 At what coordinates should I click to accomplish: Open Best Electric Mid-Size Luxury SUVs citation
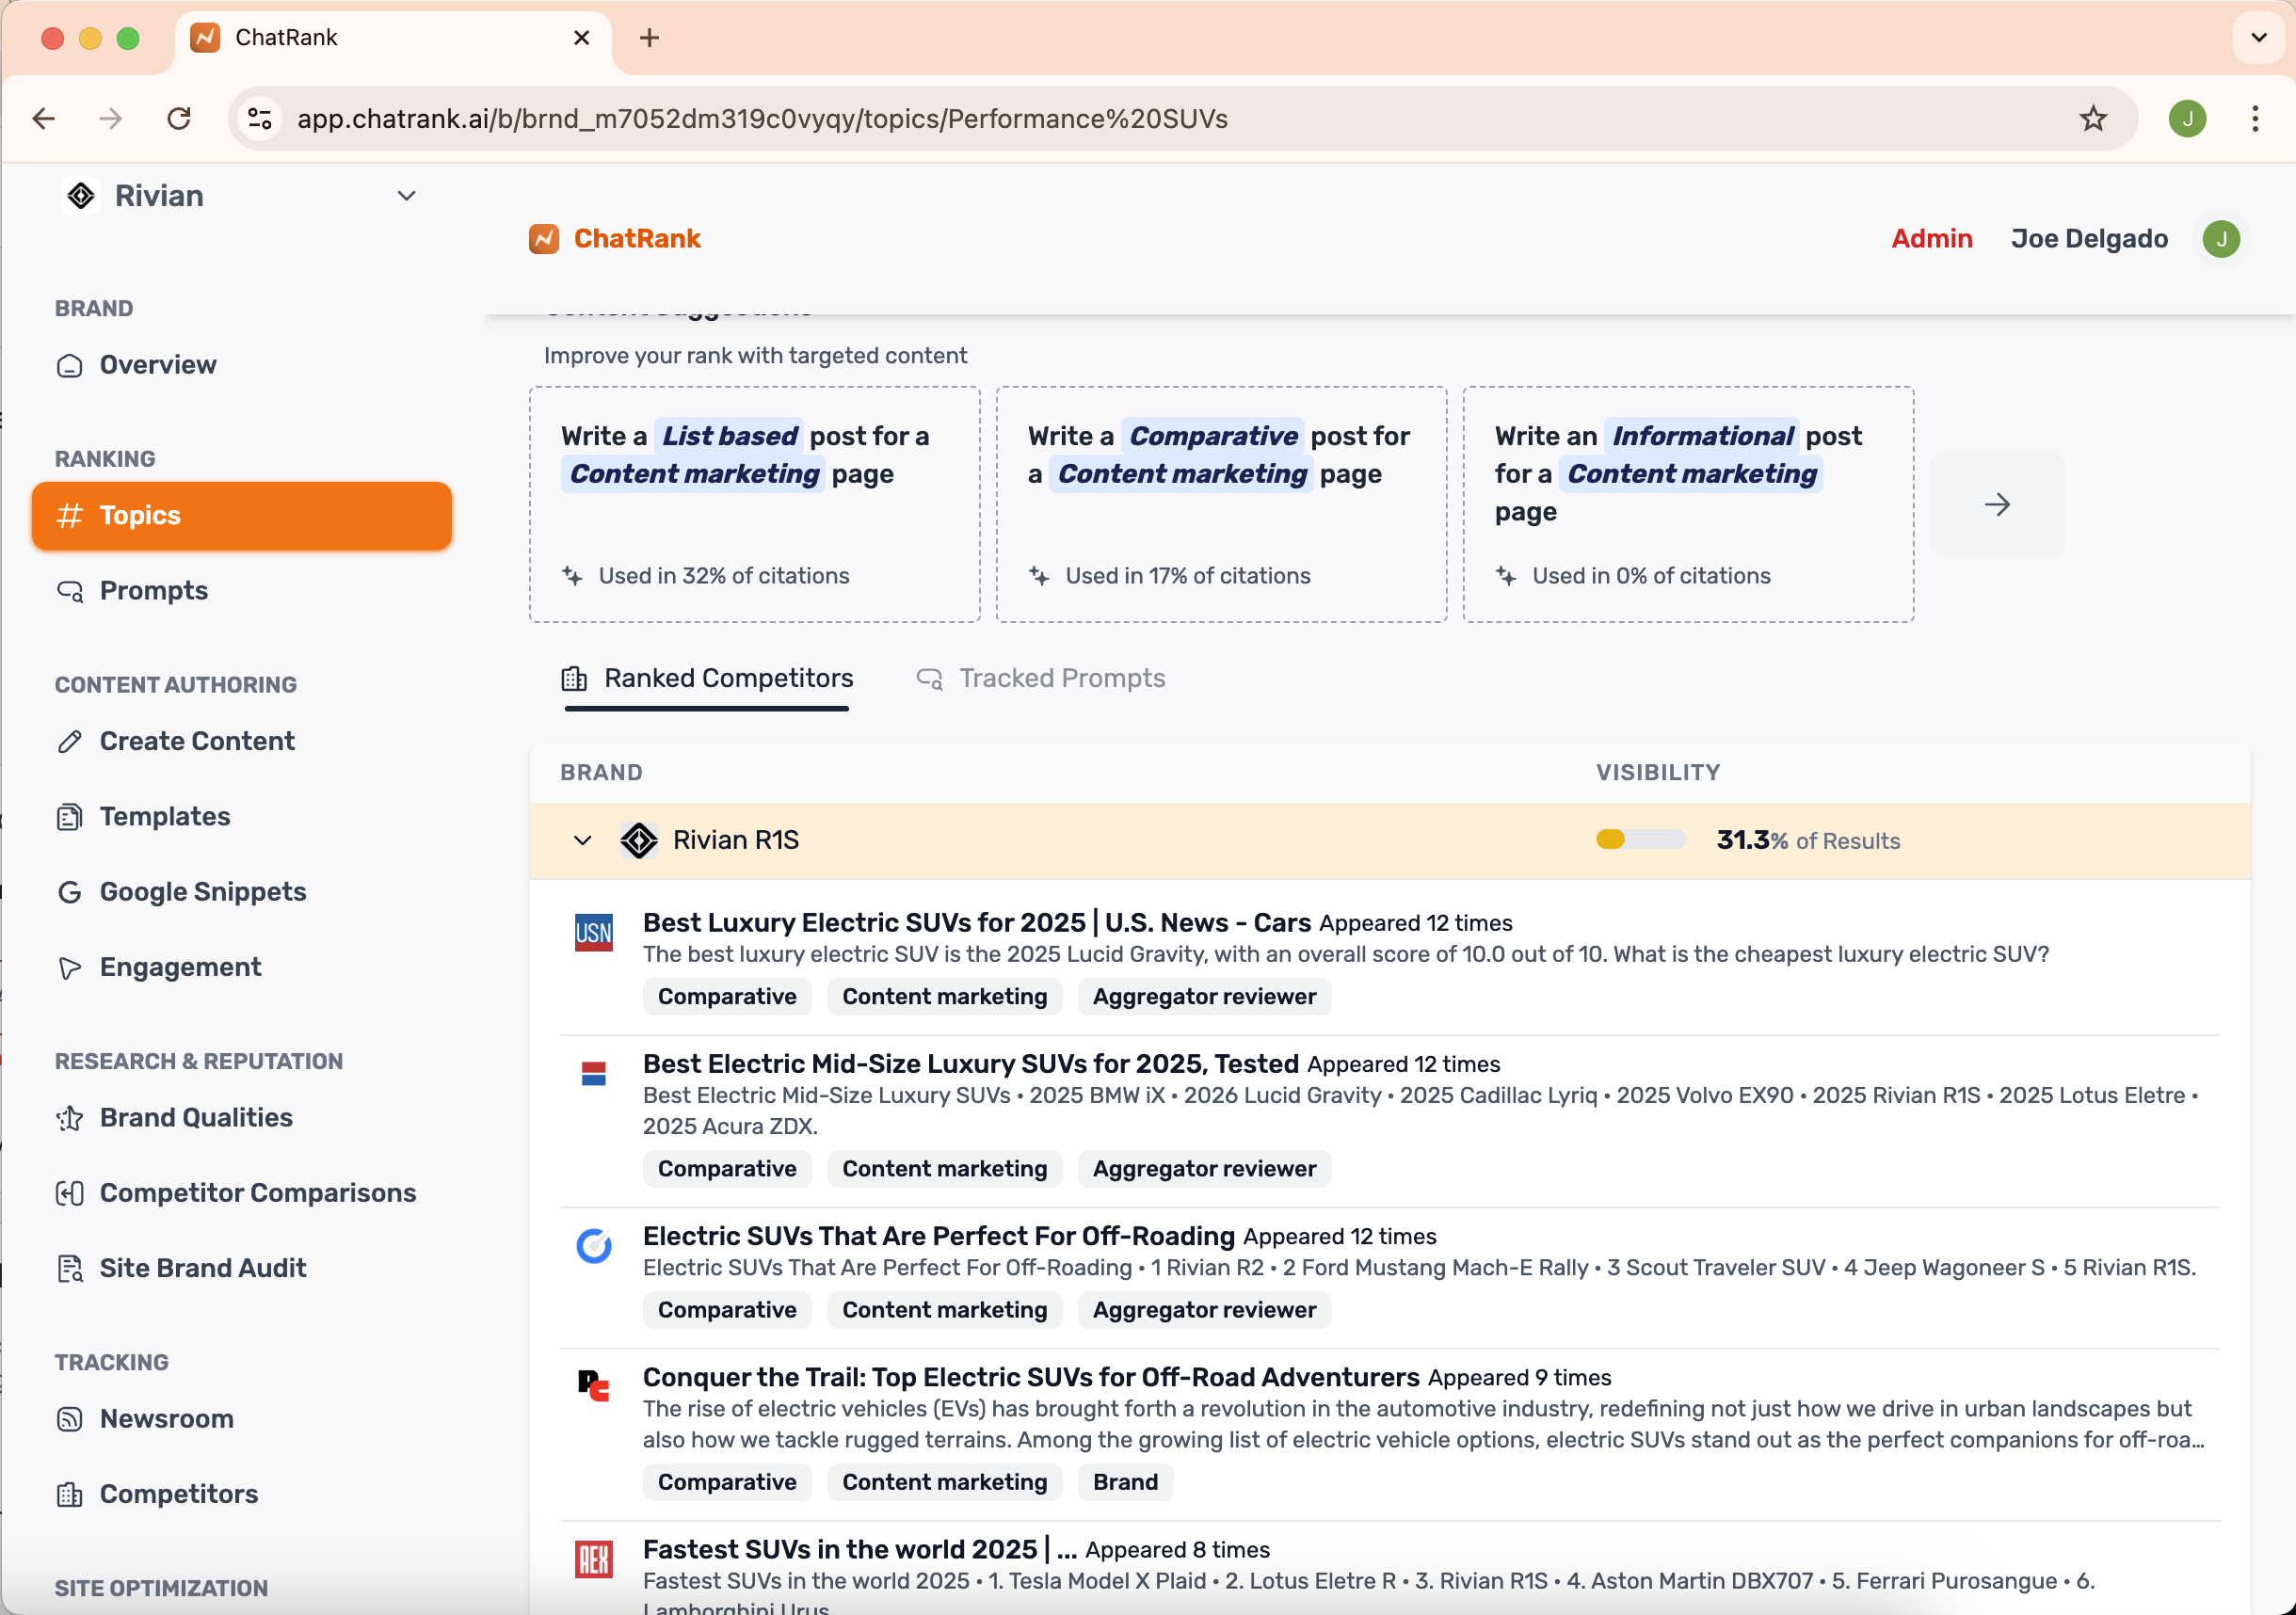tap(970, 1064)
